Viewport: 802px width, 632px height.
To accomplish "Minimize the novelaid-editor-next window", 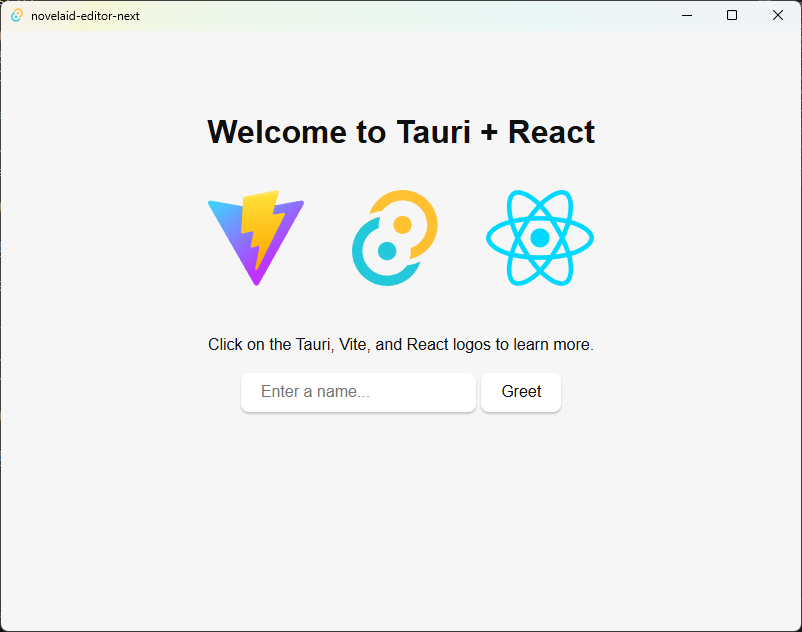I will 687,15.
